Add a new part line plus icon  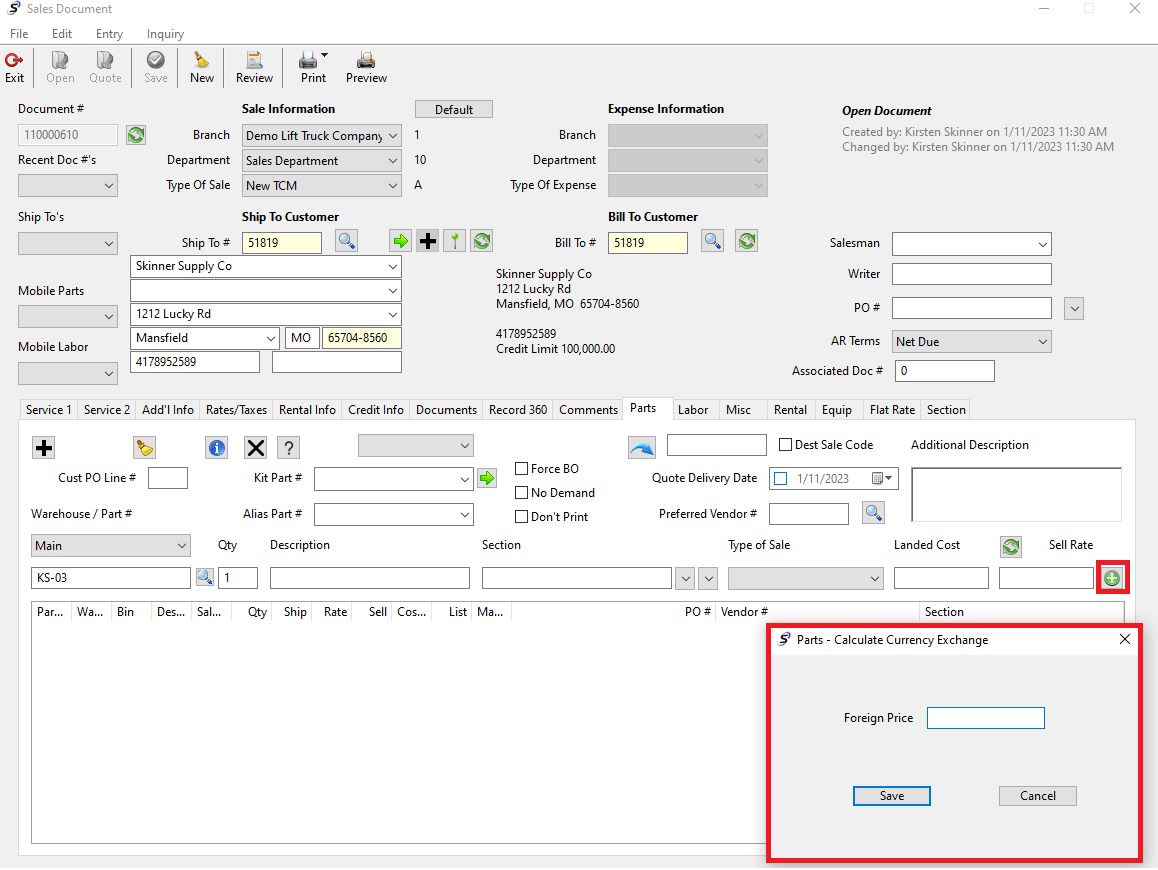pos(44,448)
